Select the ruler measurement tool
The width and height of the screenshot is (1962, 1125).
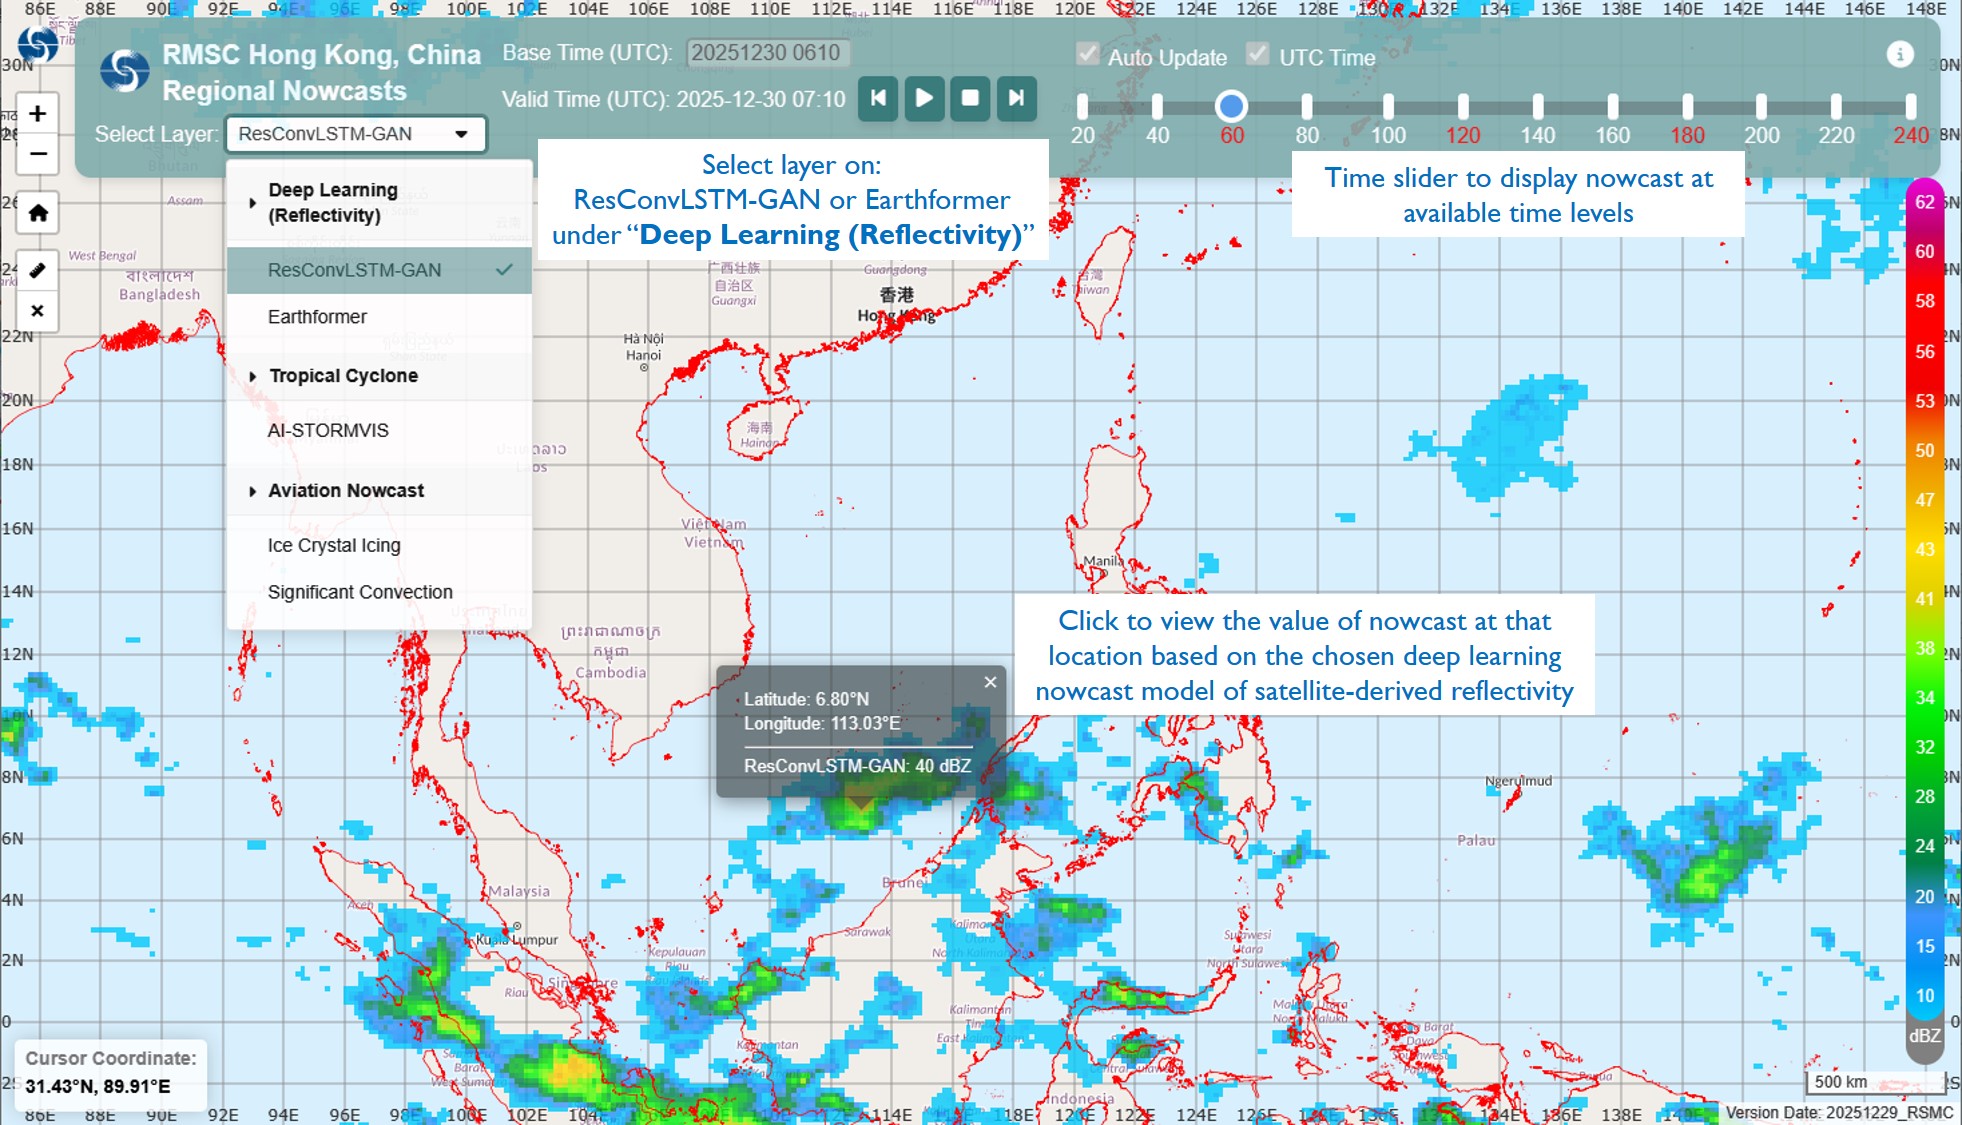[37, 270]
